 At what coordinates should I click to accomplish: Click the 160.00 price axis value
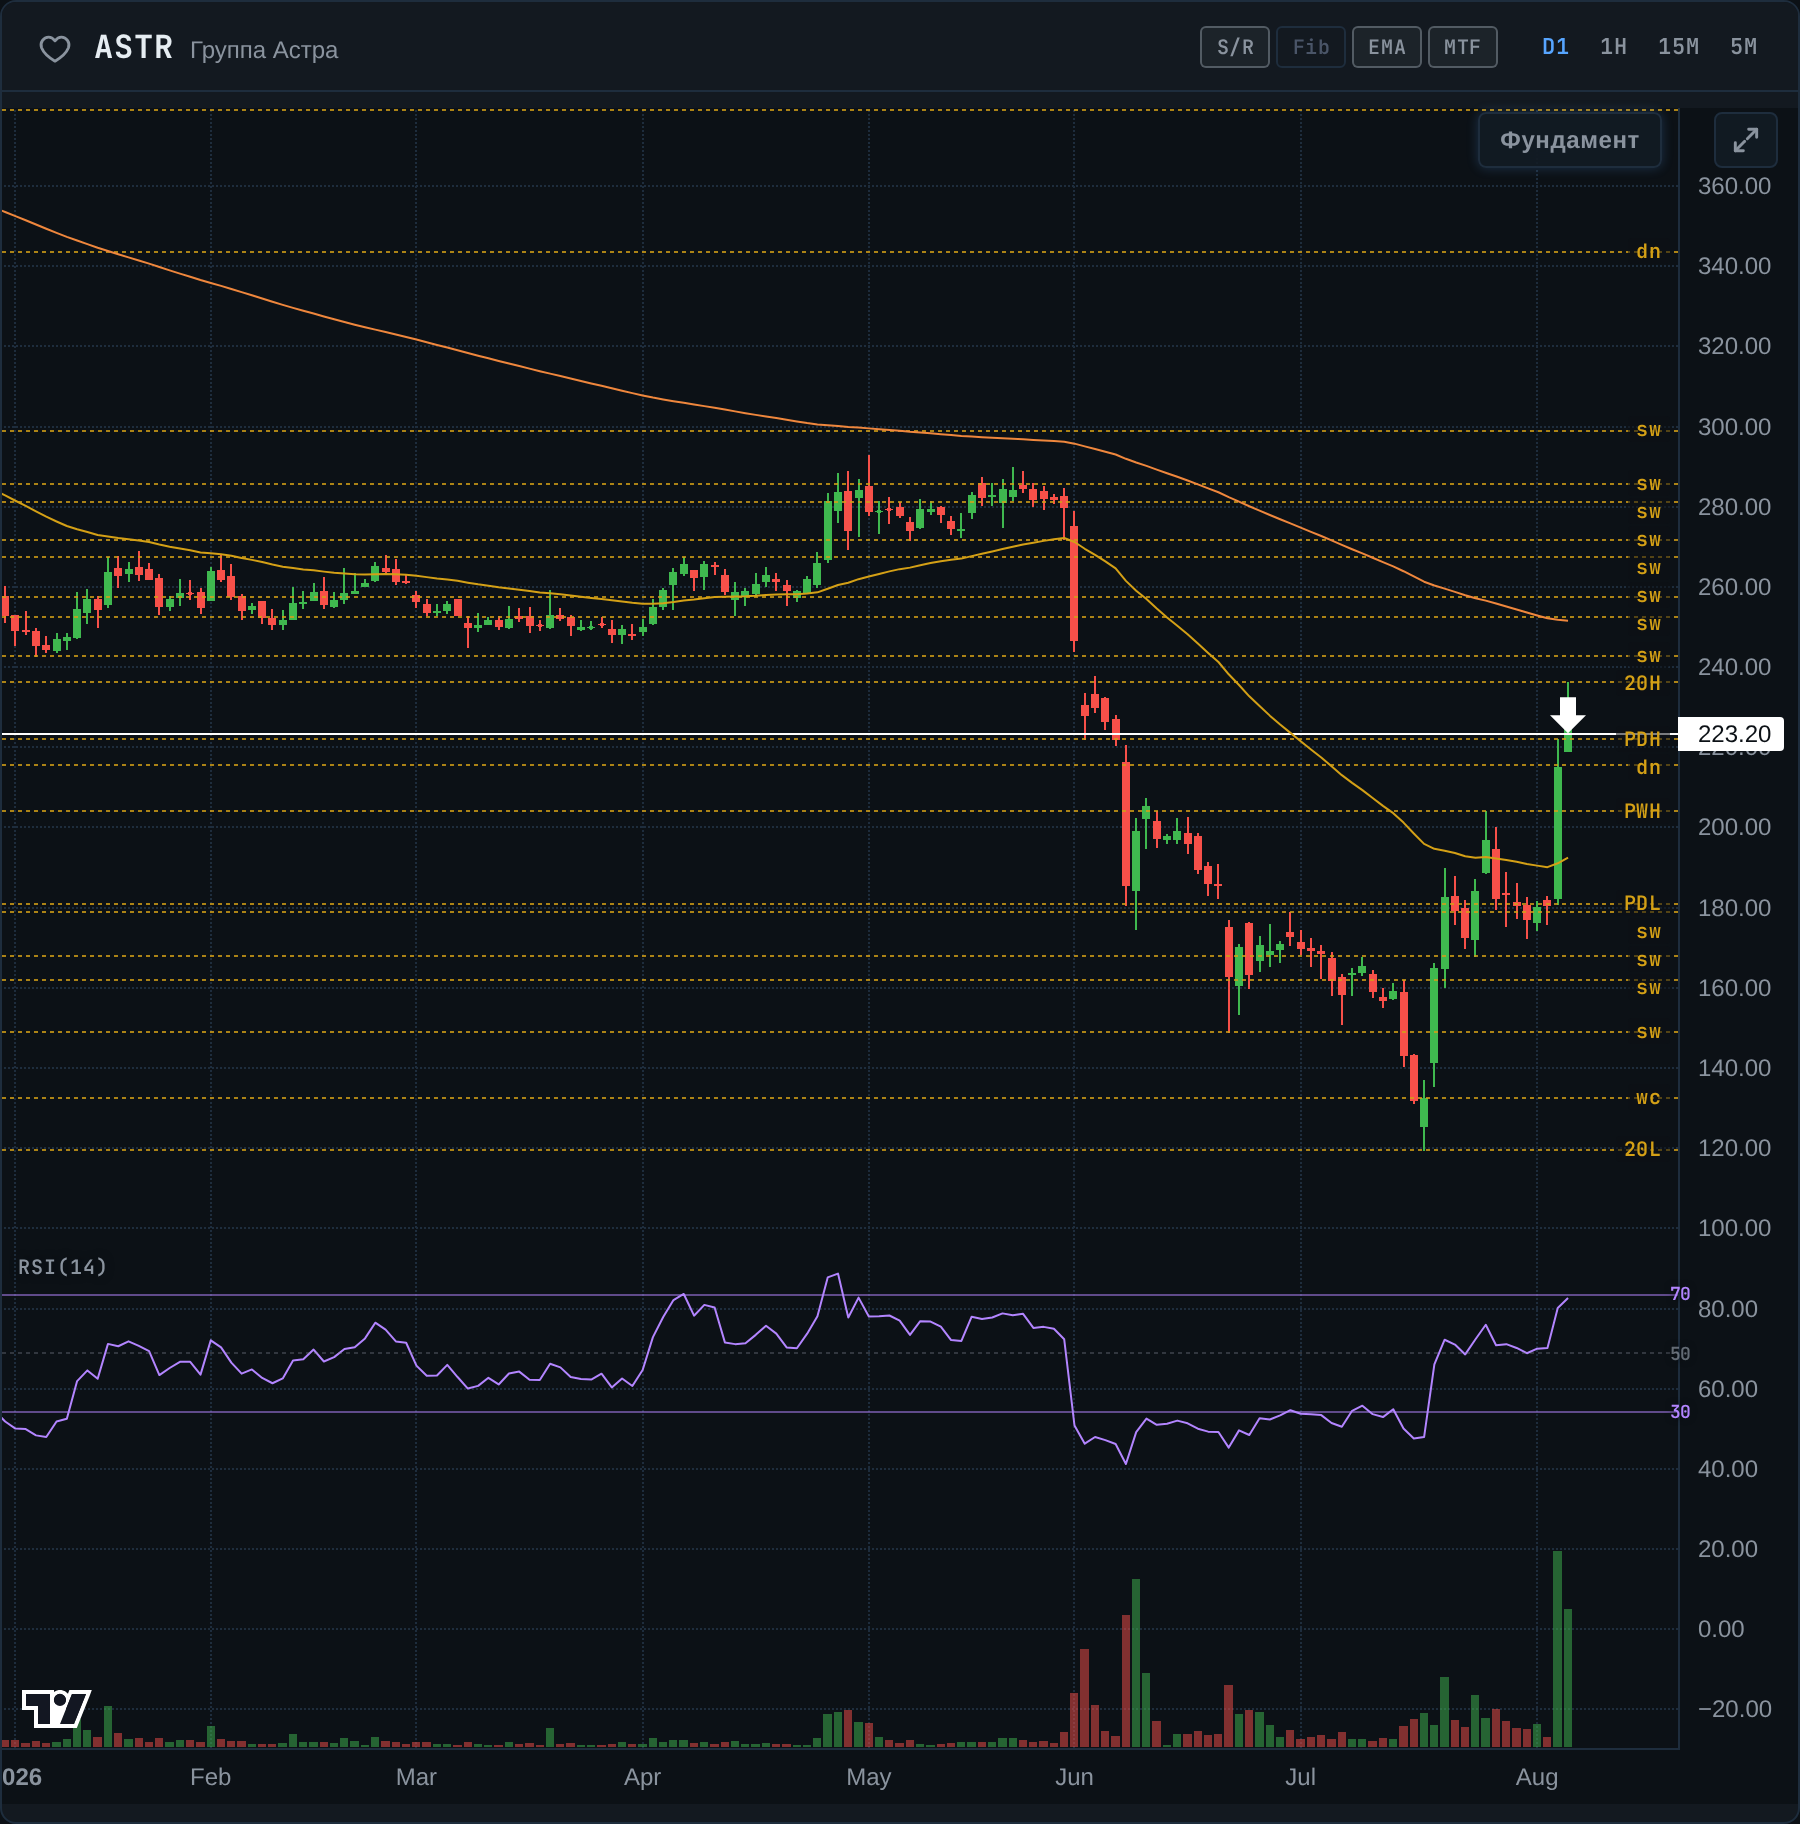tap(1734, 988)
